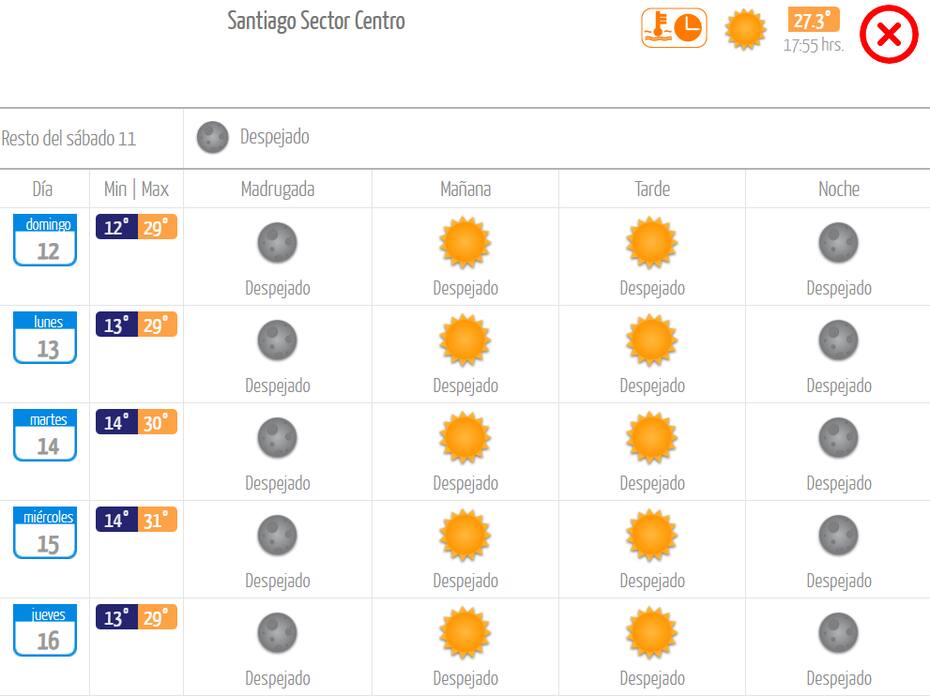
Task: Click martes's 30° maximum temperature
Action: [157, 422]
